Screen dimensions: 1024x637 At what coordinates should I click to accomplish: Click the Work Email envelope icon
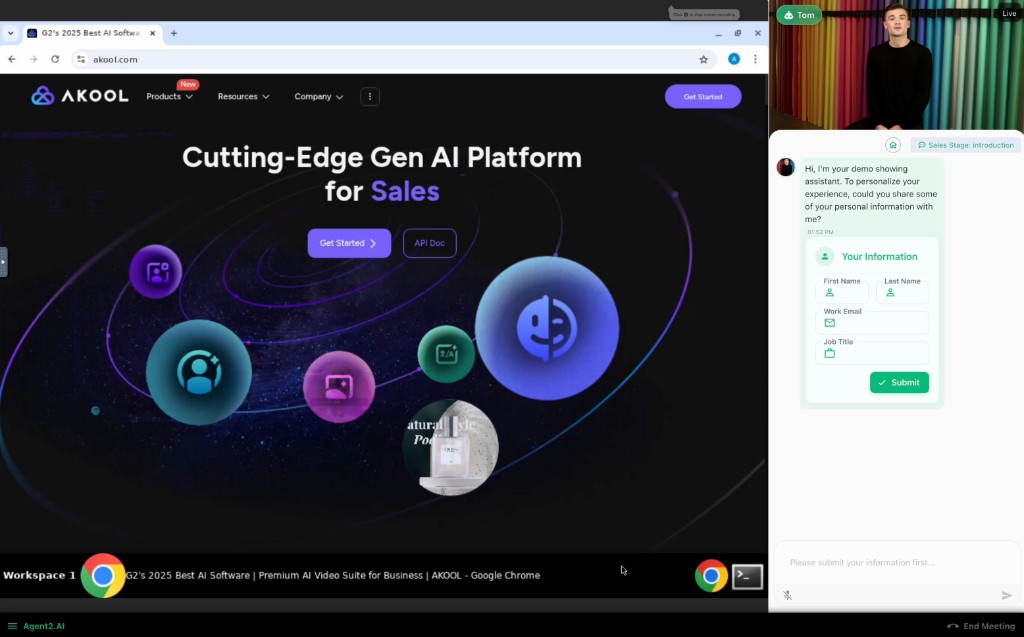[832, 323]
